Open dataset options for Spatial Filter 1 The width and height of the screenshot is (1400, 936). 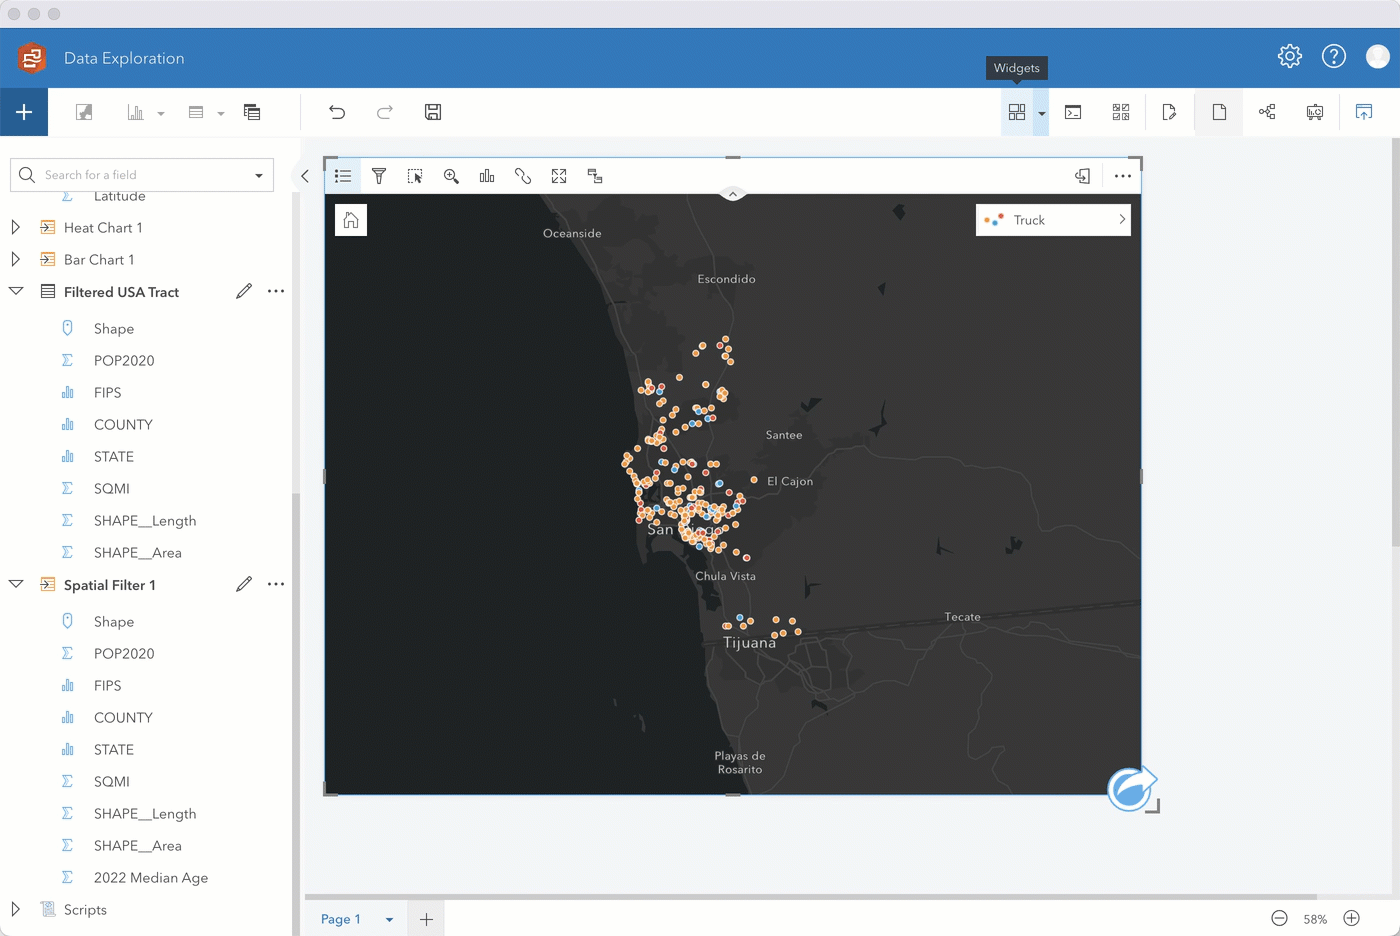[x=276, y=584]
